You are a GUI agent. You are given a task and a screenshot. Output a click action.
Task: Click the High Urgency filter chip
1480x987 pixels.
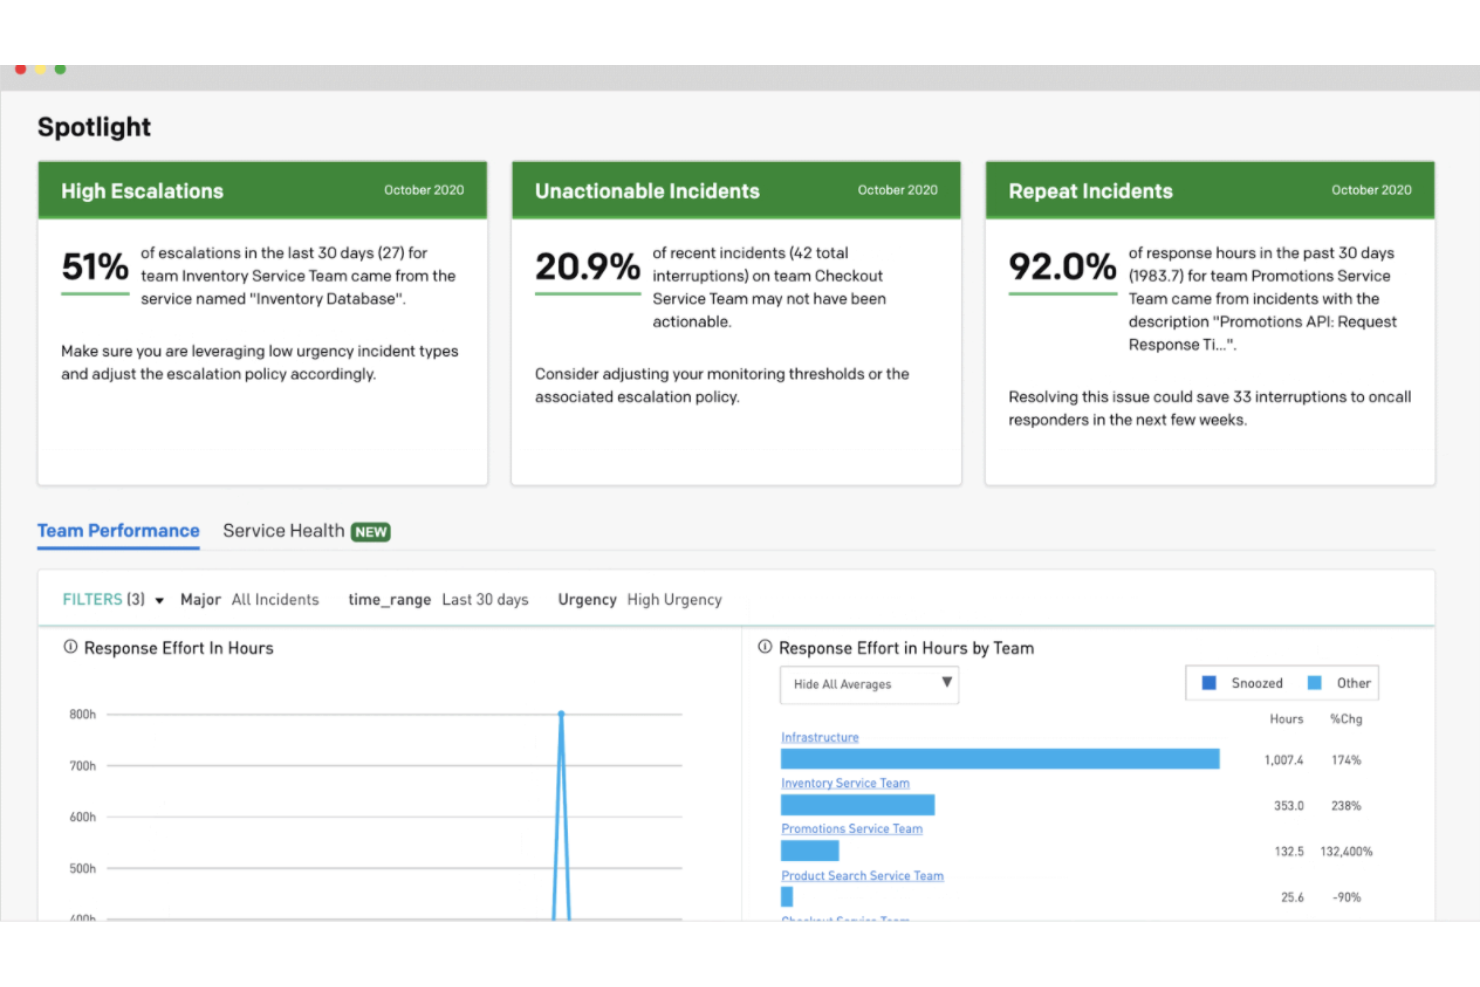click(x=674, y=599)
